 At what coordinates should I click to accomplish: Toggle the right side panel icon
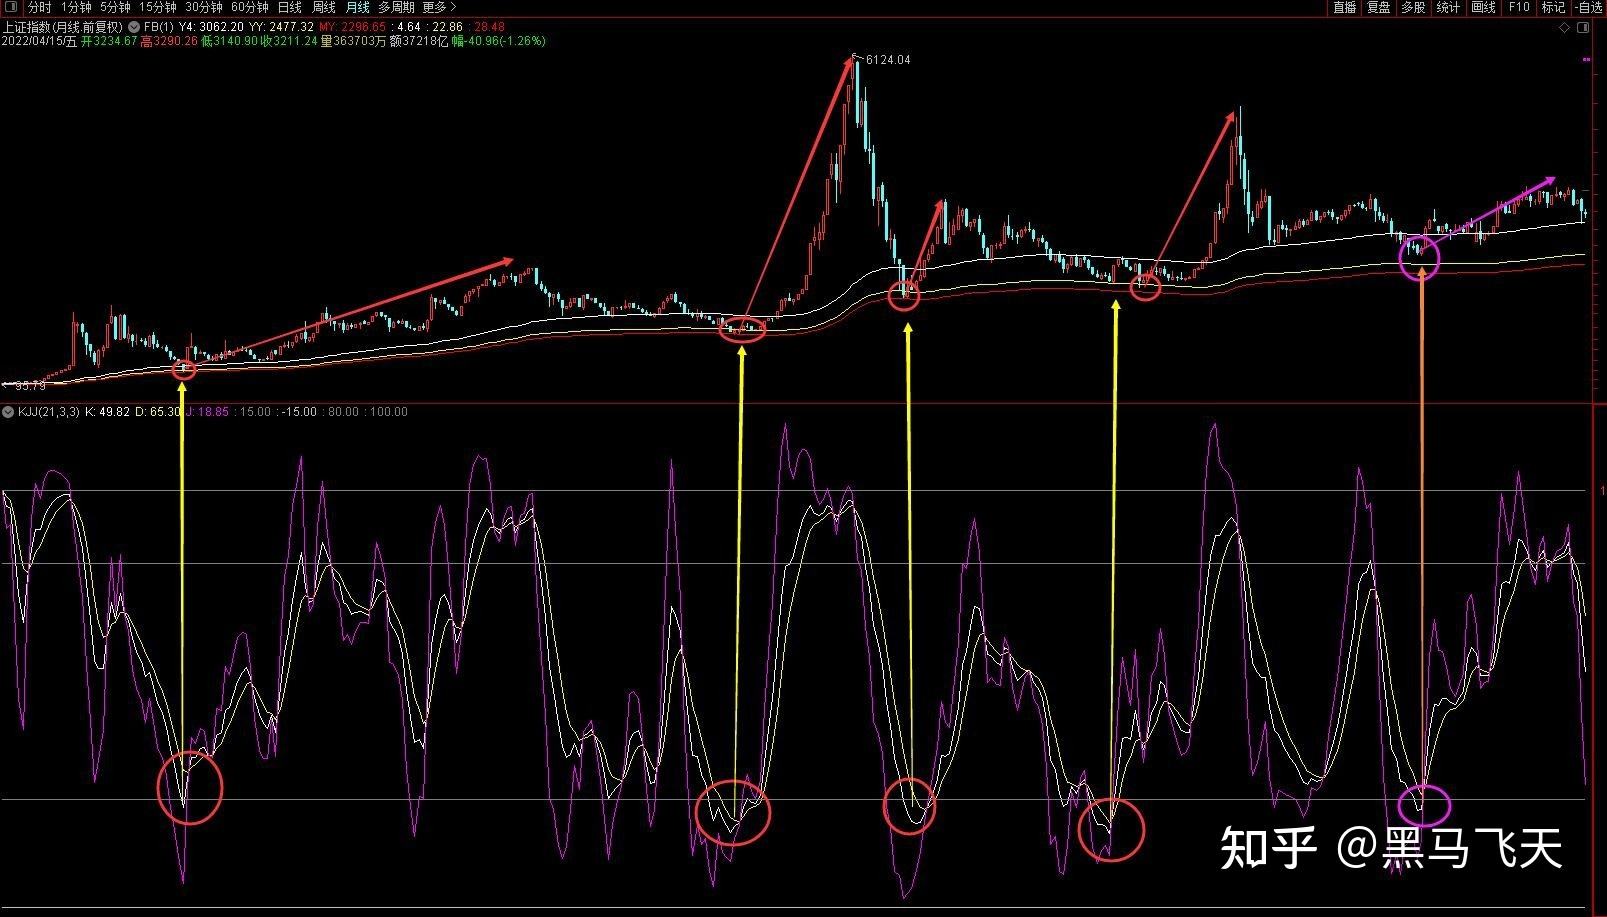(x=1583, y=28)
